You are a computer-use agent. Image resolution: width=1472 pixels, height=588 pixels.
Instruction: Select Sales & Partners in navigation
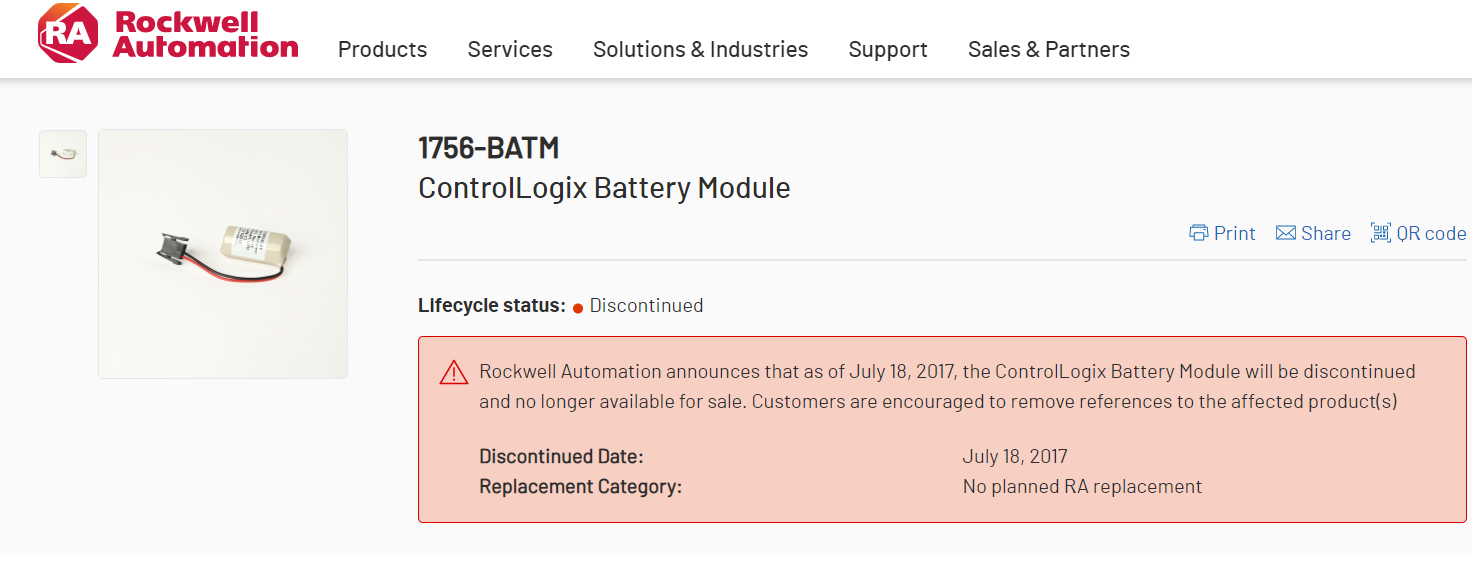(x=1048, y=49)
